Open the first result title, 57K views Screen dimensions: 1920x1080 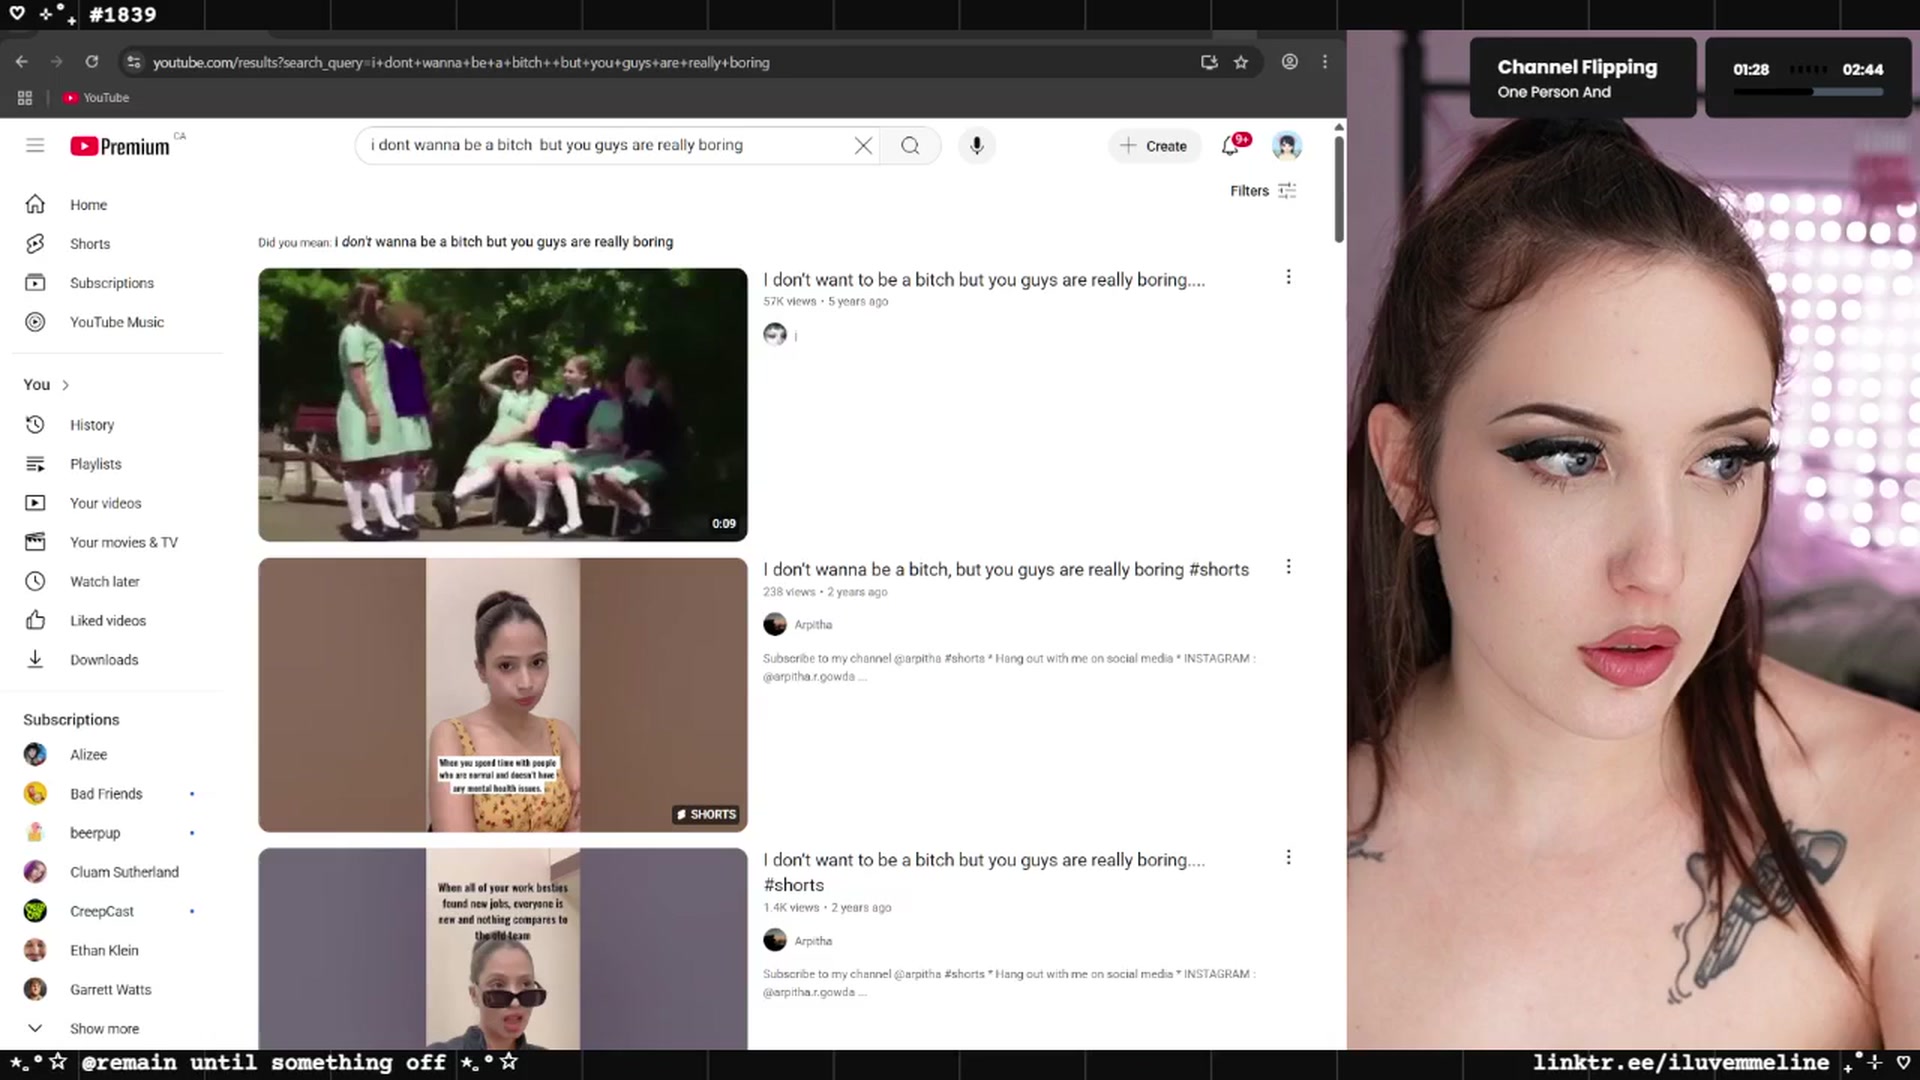[984, 280]
